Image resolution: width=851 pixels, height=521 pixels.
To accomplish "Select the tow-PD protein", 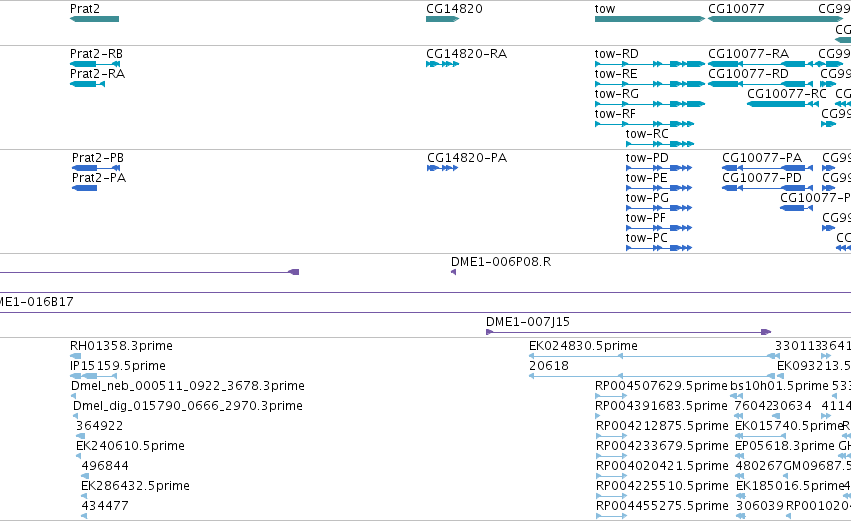I will pos(659,168).
